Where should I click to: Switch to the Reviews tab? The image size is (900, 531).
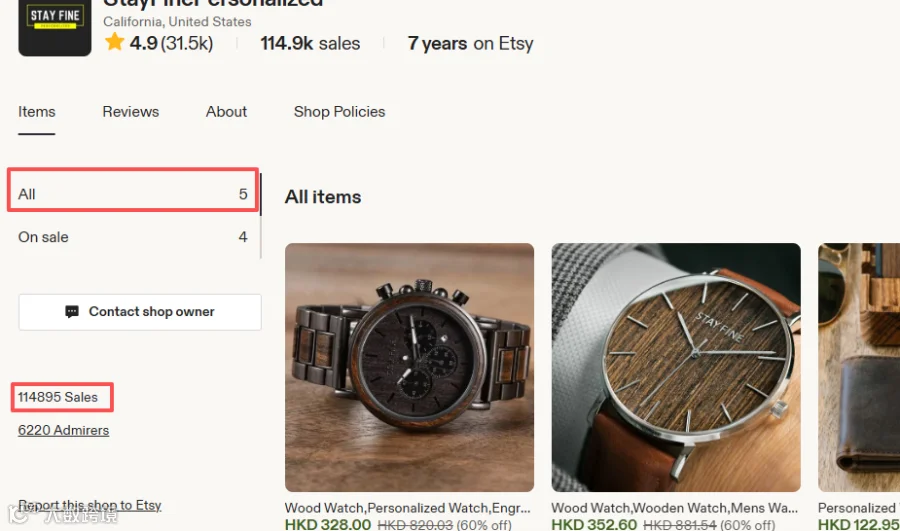click(x=130, y=112)
